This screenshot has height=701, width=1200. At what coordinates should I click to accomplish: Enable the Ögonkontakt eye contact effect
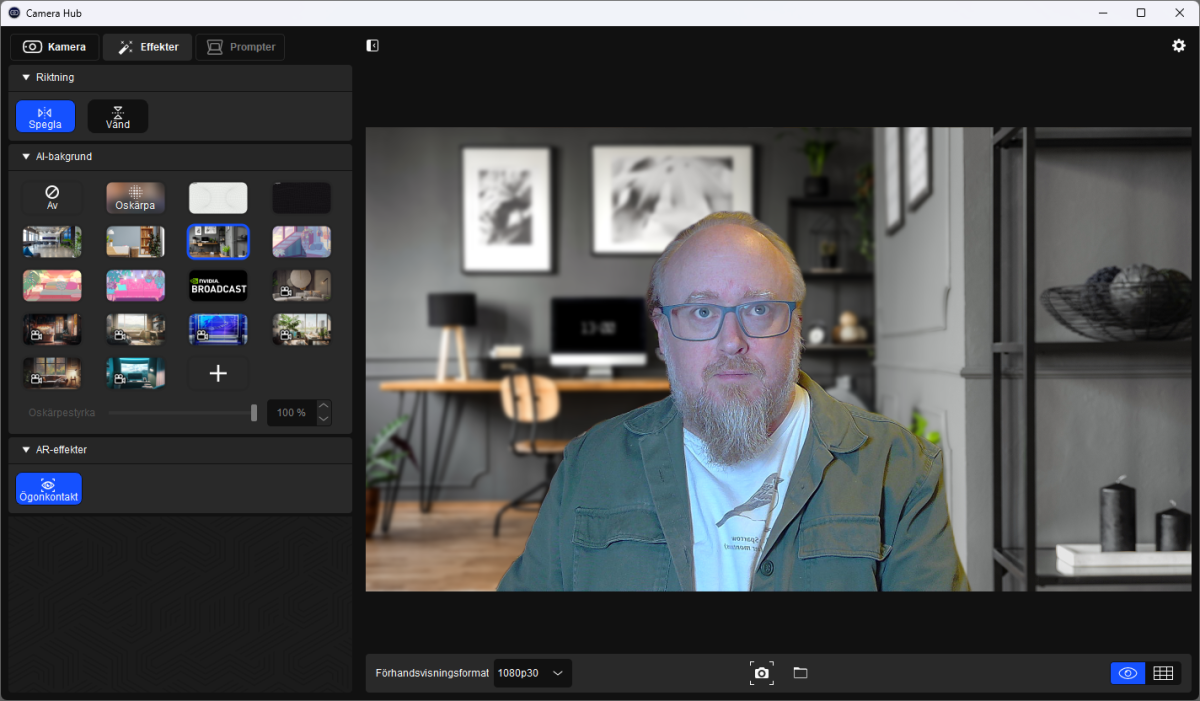[x=48, y=489]
